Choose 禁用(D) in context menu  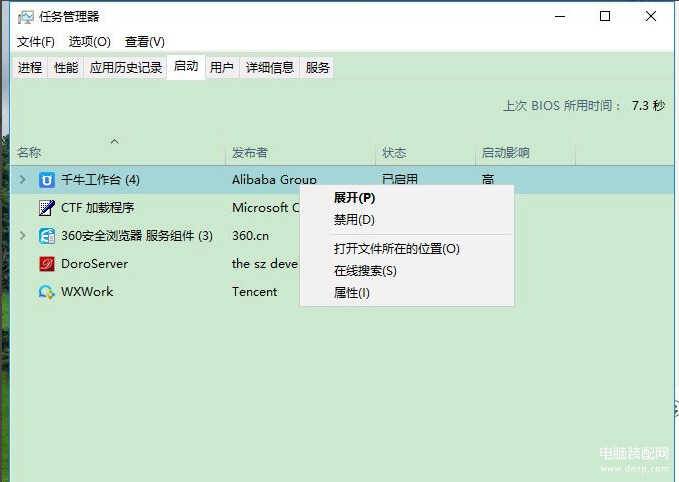pyautogui.click(x=407, y=220)
